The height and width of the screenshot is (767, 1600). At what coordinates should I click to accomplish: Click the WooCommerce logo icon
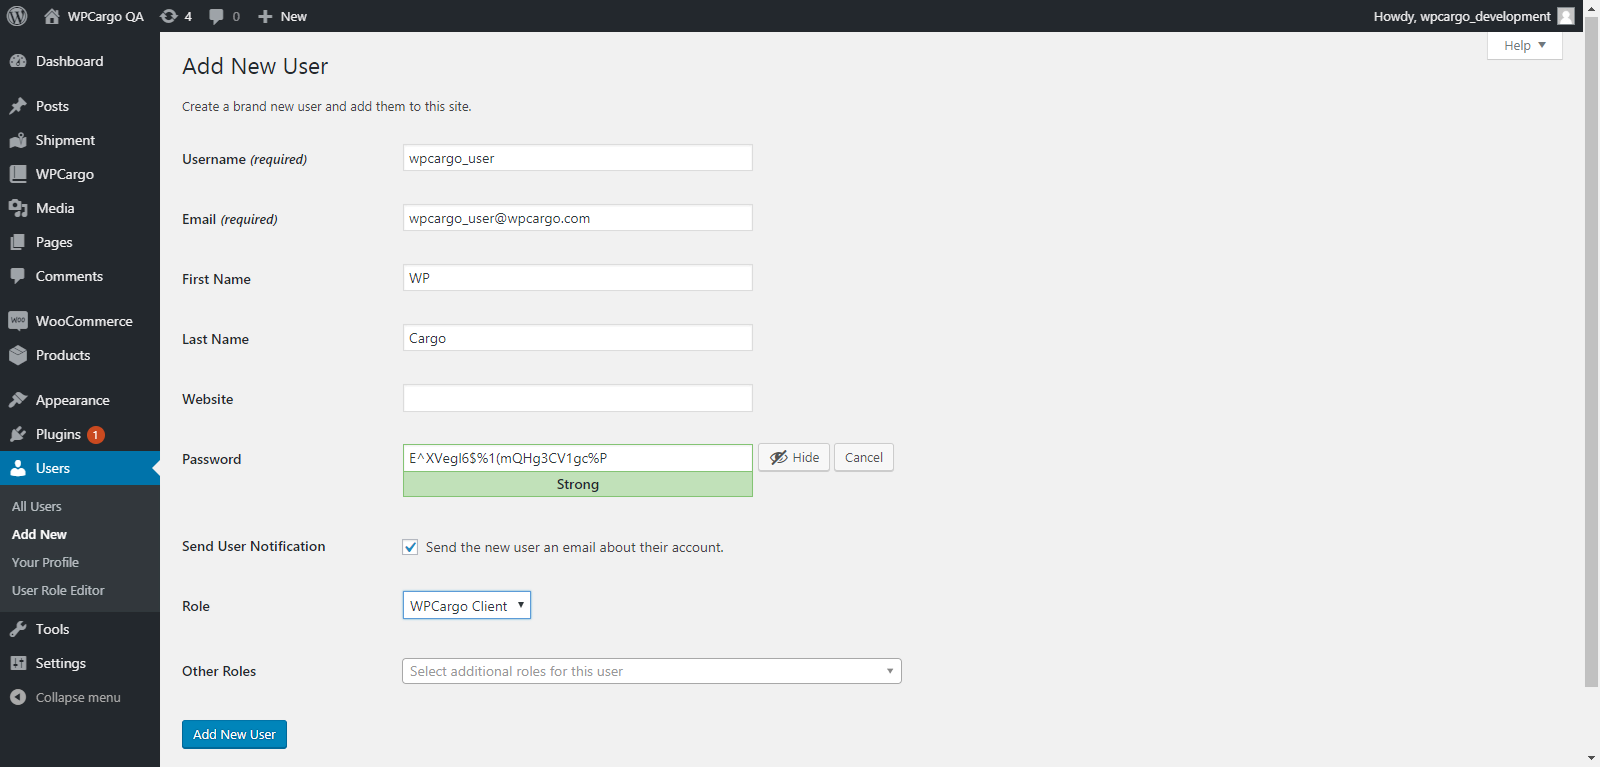(x=18, y=321)
